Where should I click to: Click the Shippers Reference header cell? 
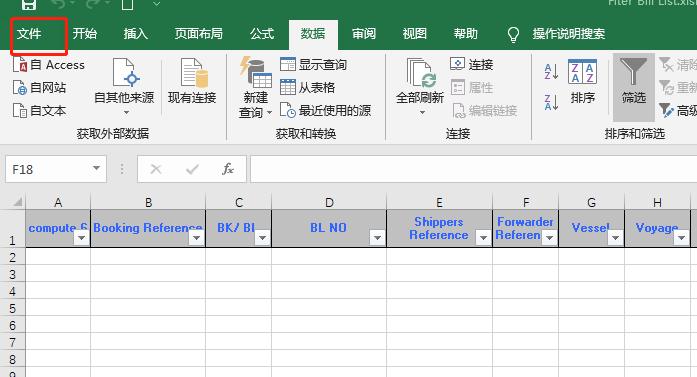tap(439, 228)
